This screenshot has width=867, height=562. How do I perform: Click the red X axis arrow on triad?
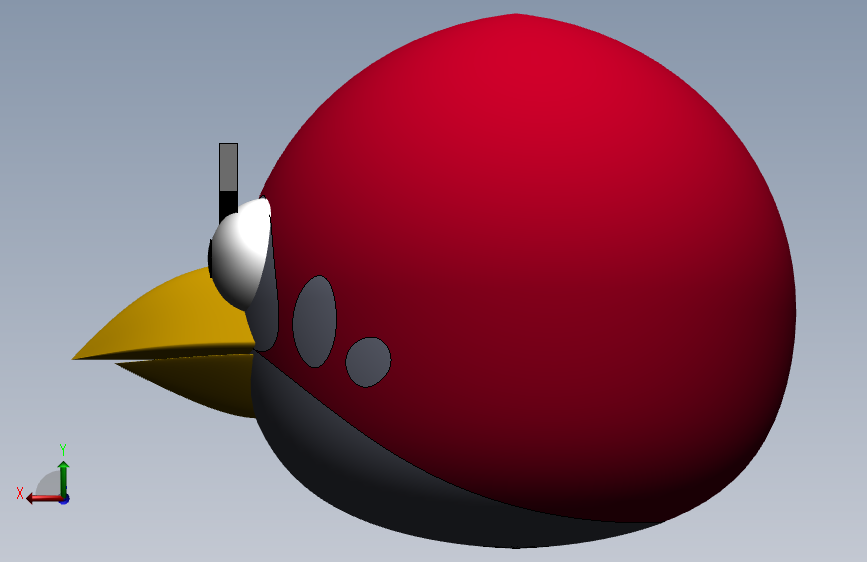point(44,499)
